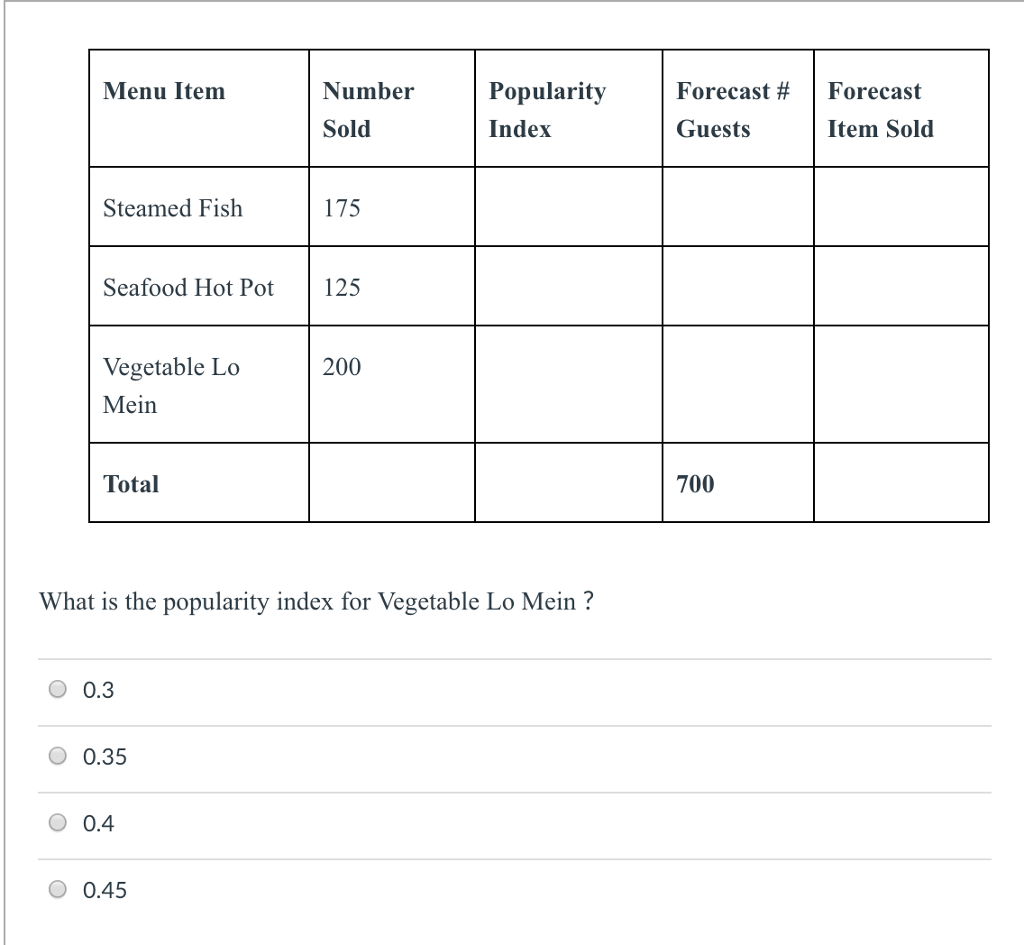Viewport: 1024px width, 945px height.
Task: Click the Number Sold column header
Action: point(368,109)
